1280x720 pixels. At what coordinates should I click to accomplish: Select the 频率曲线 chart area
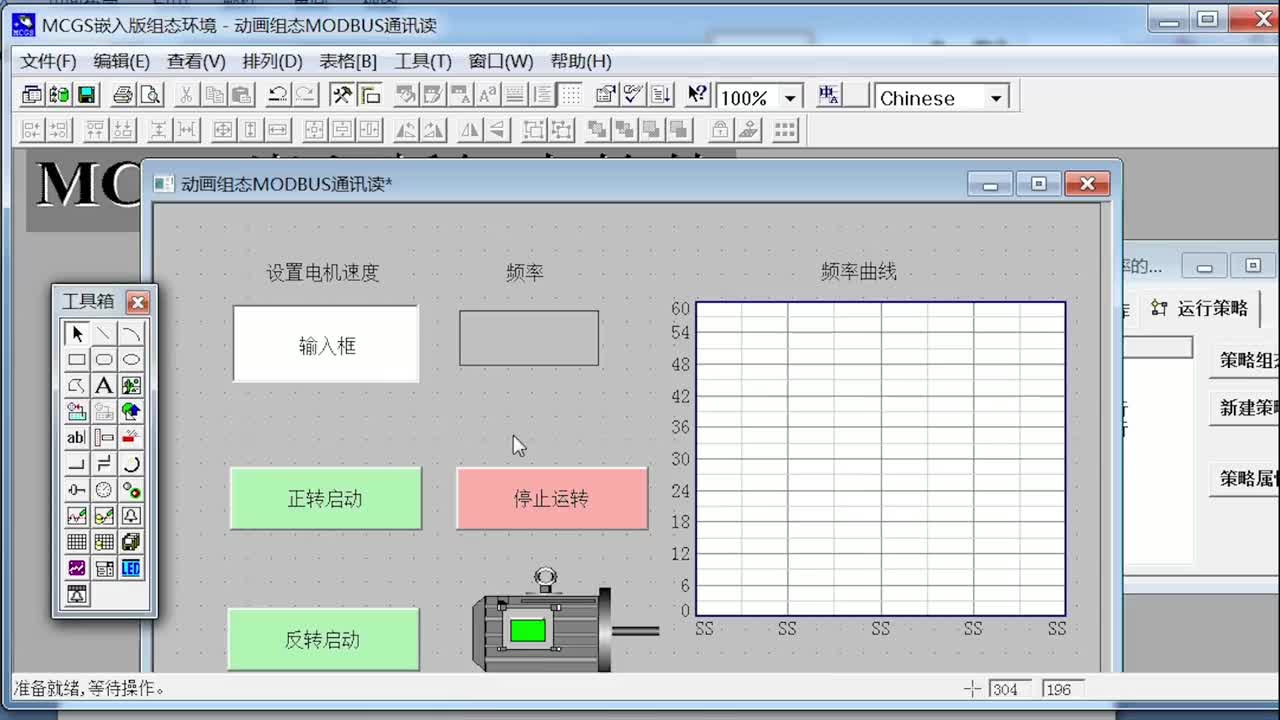pyautogui.click(x=880, y=458)
